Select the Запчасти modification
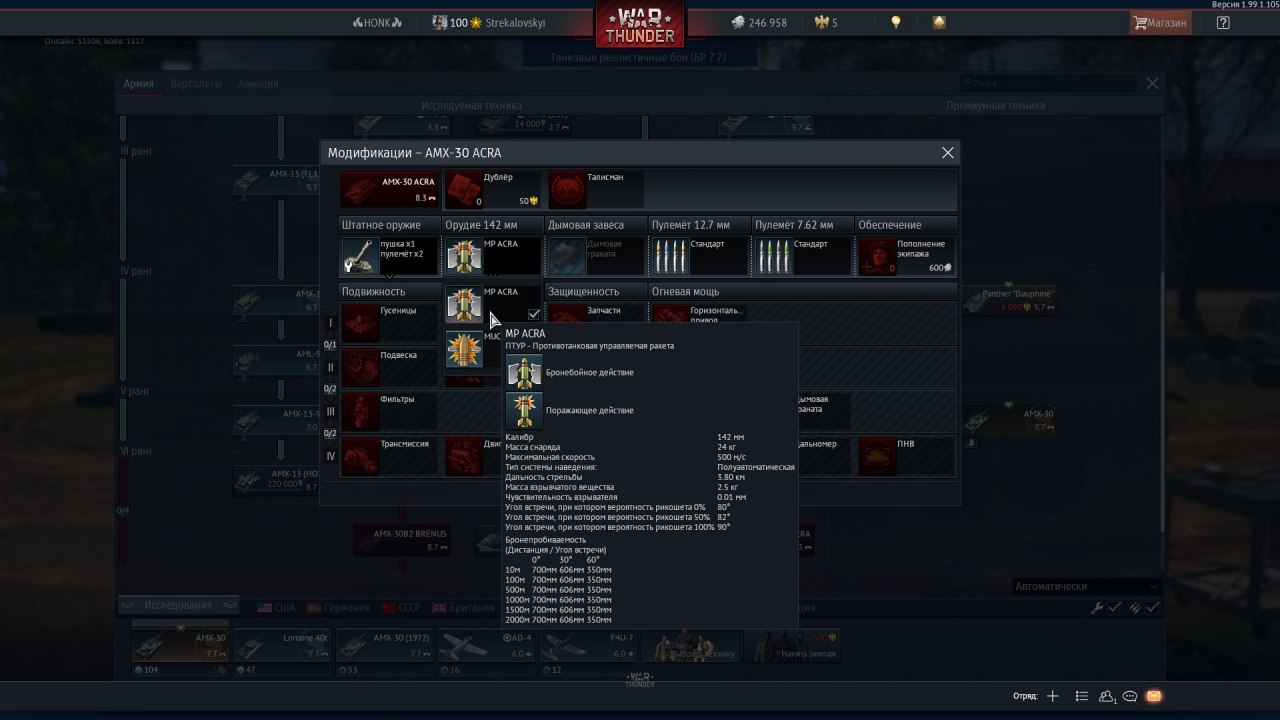Viewport: 1280px width, 720px height. pos(596,312)
